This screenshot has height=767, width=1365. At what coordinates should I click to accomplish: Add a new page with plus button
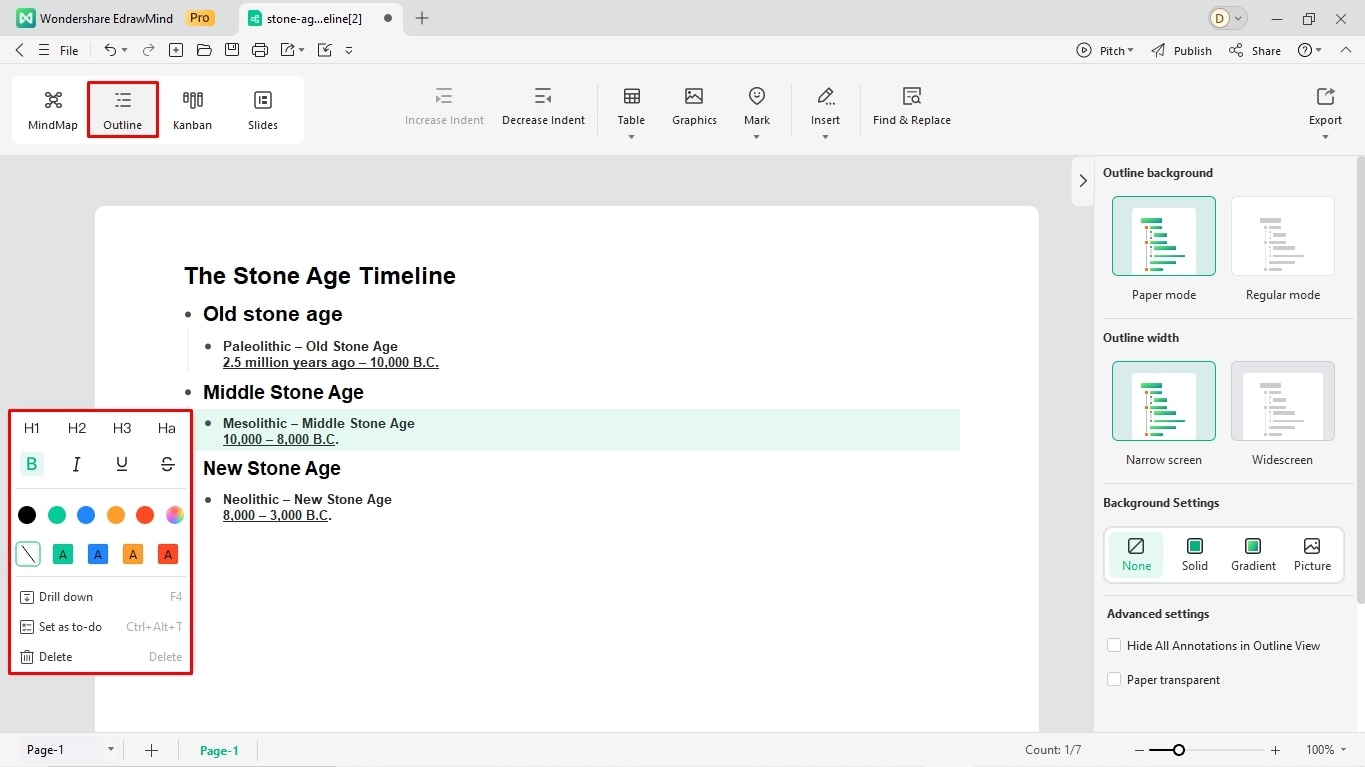[151, 750]
